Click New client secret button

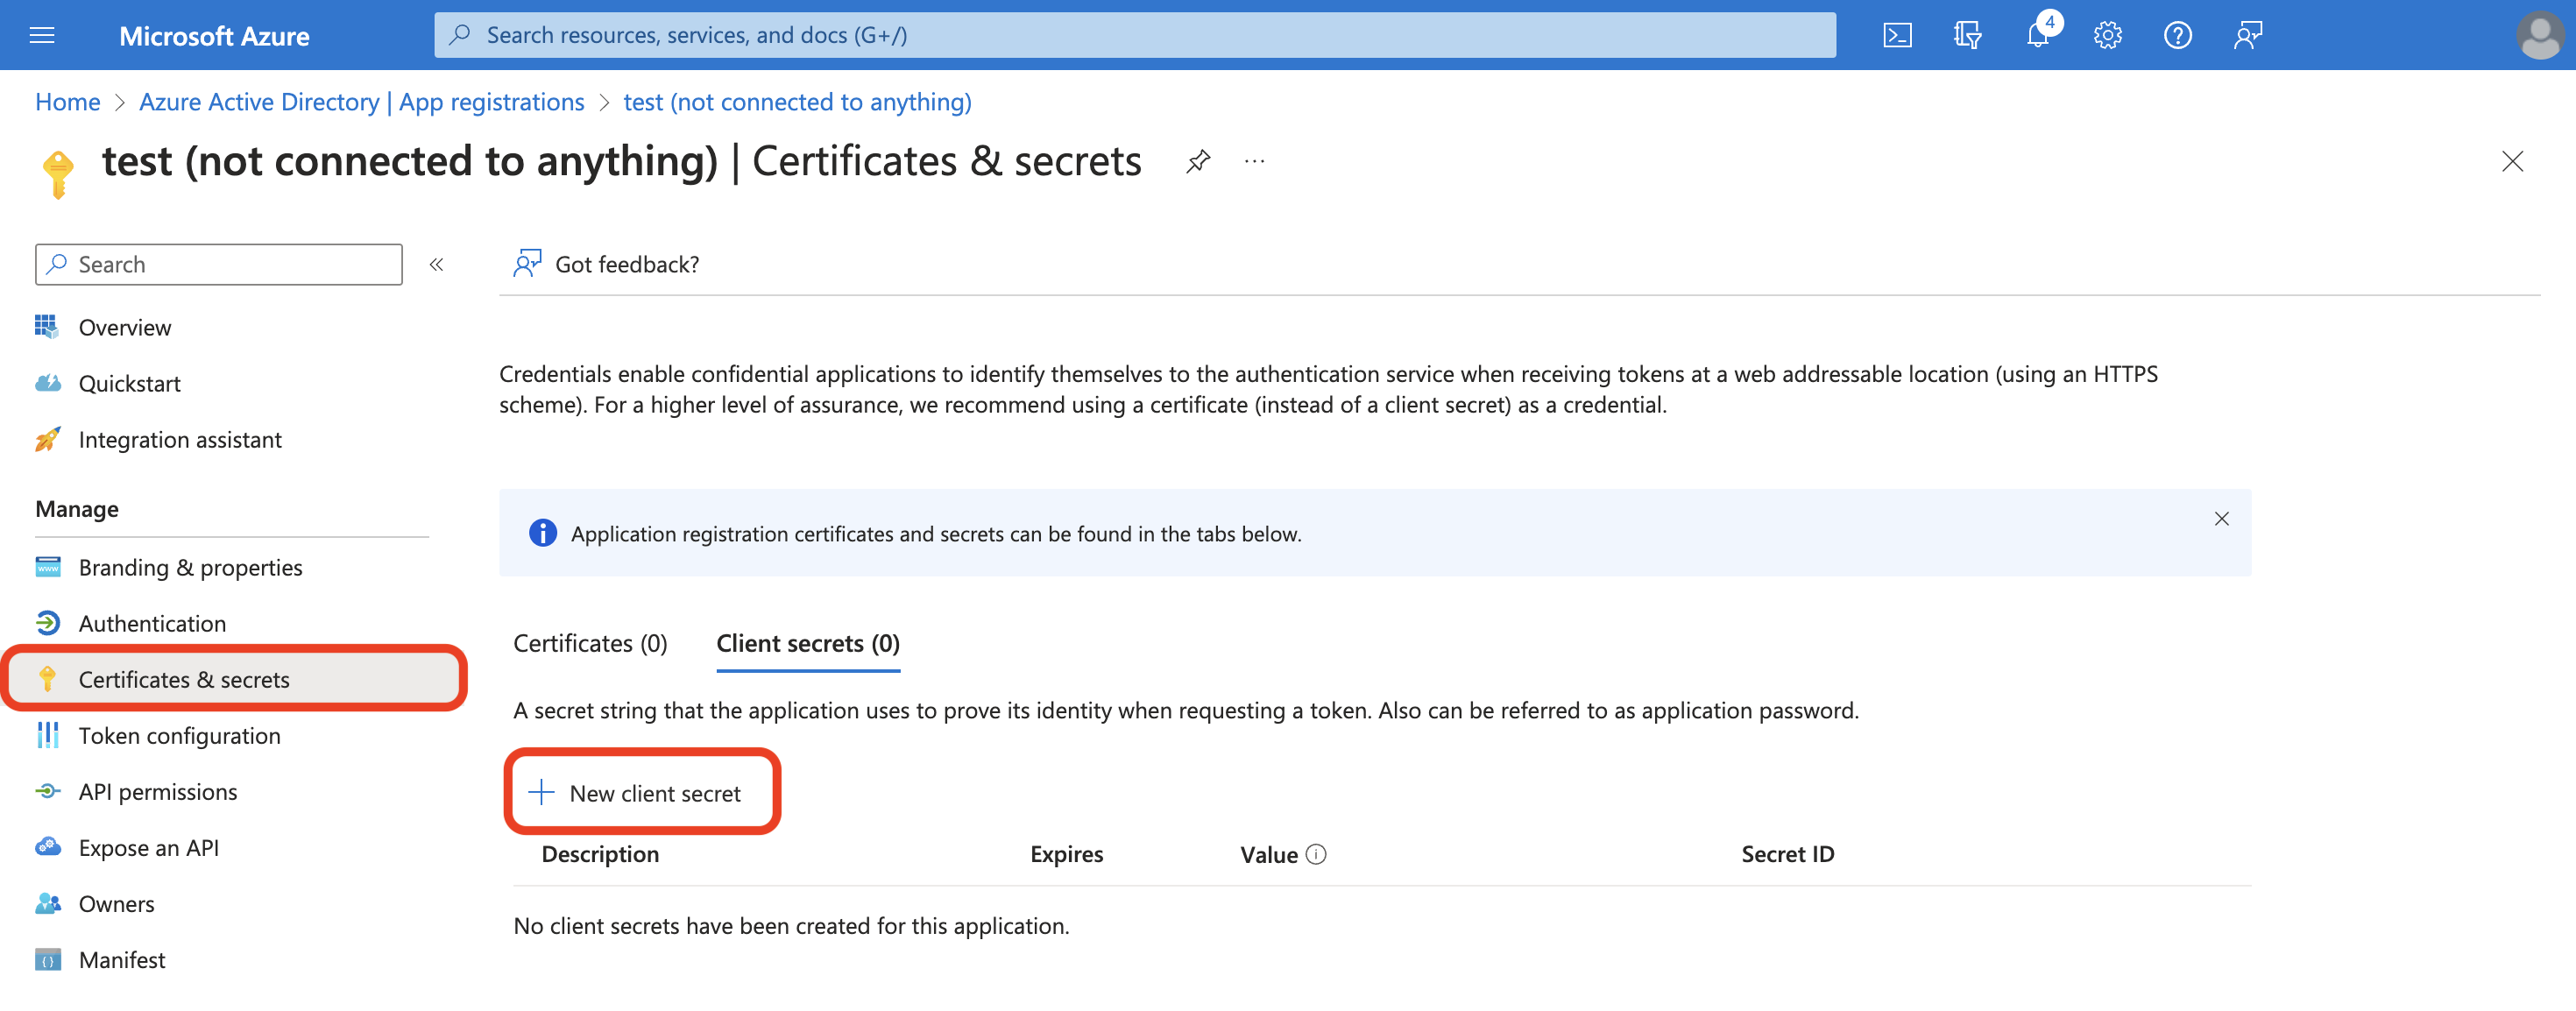tap(642, 793)
